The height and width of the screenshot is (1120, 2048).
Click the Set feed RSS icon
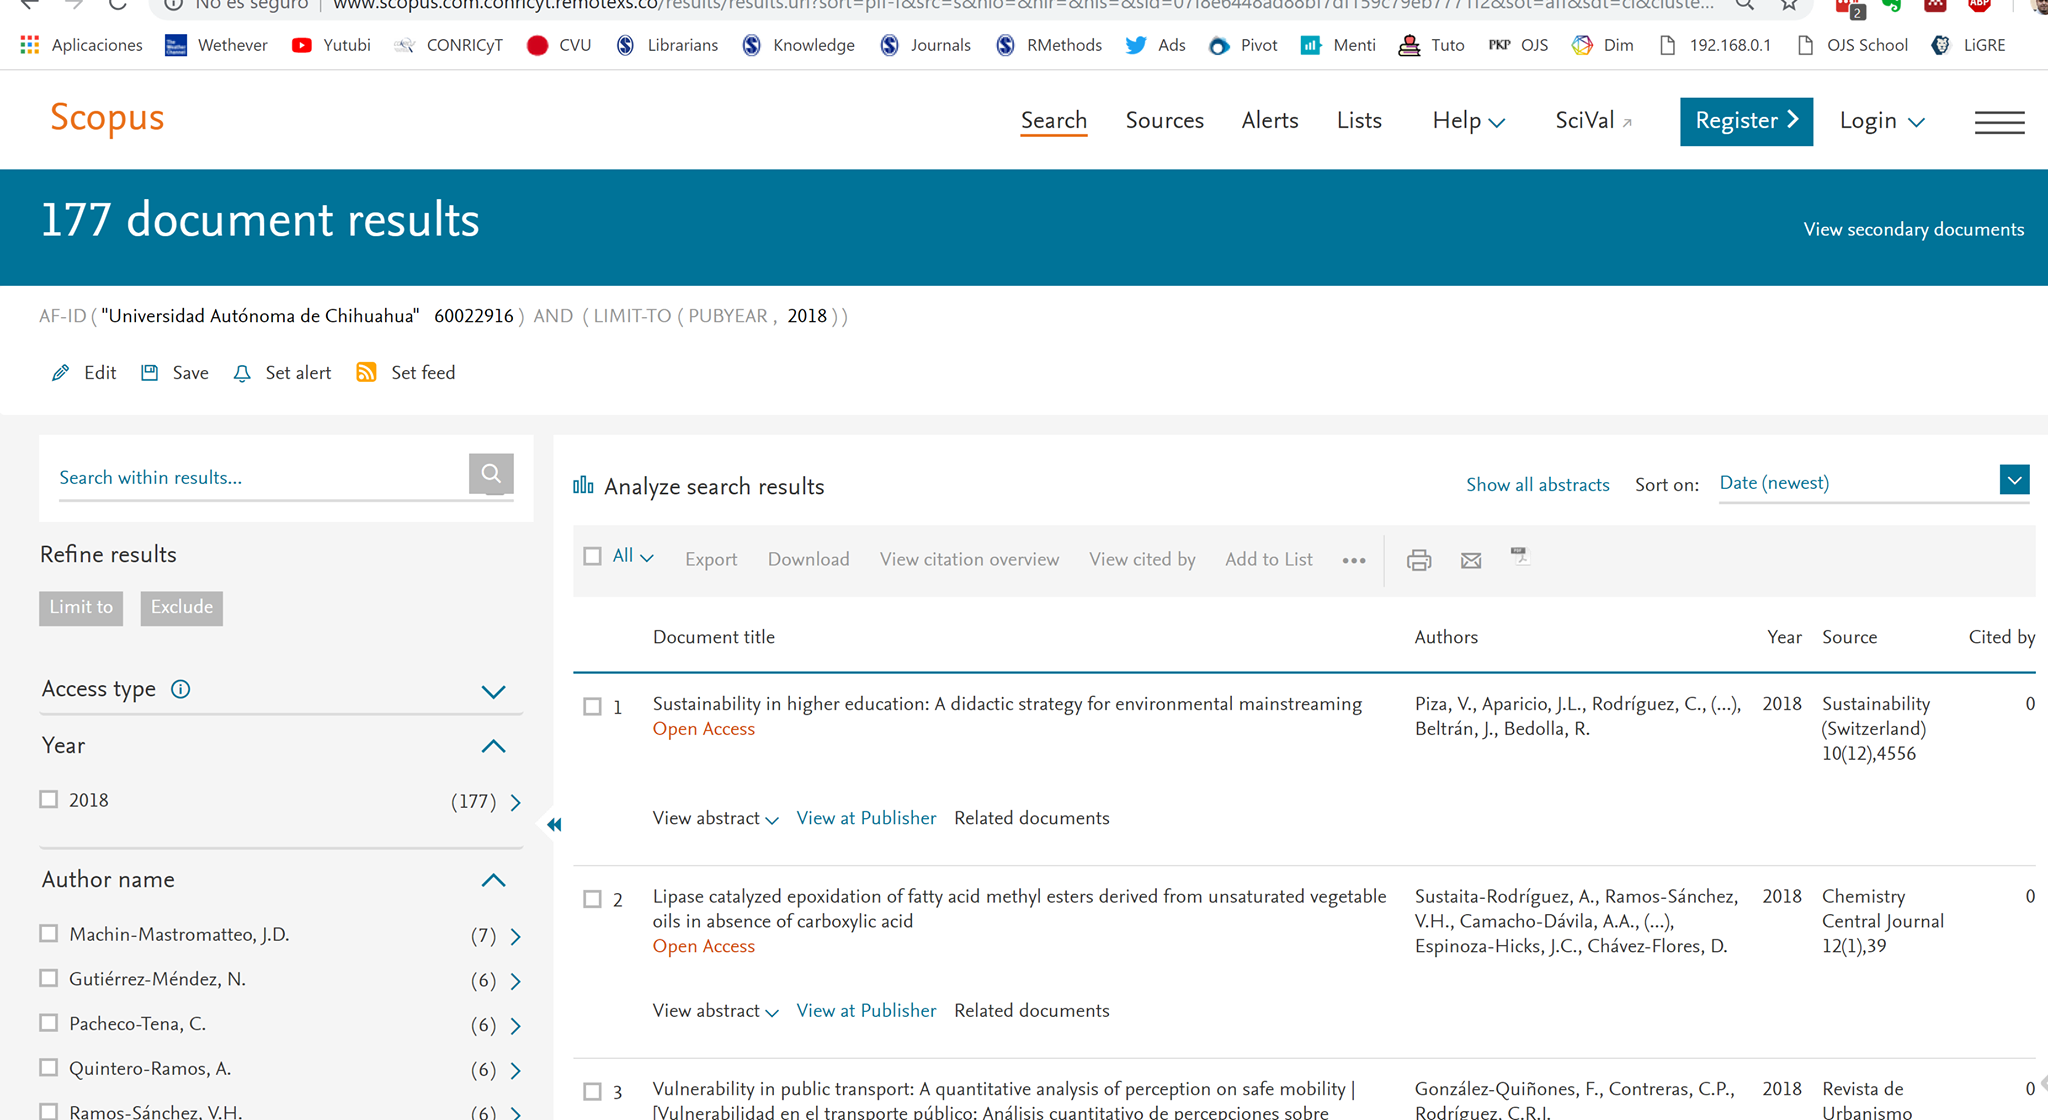coord(367,373)
